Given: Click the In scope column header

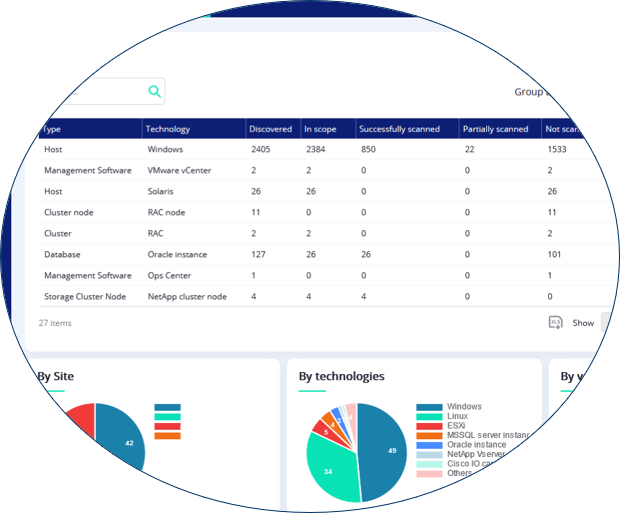Looking at the screenshot, I should click(x=322, y=129).
